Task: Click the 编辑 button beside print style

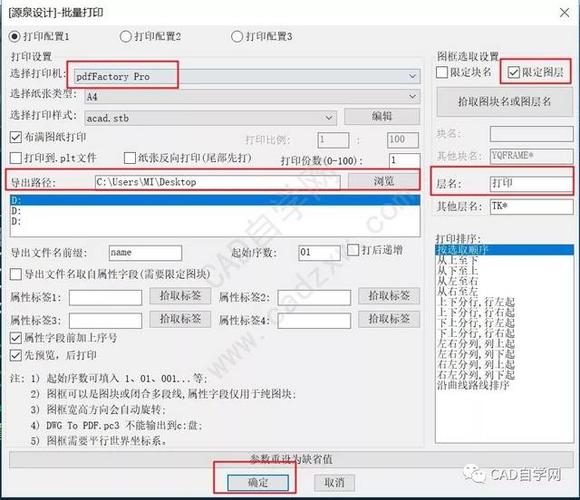Action: tap(382, 116)
